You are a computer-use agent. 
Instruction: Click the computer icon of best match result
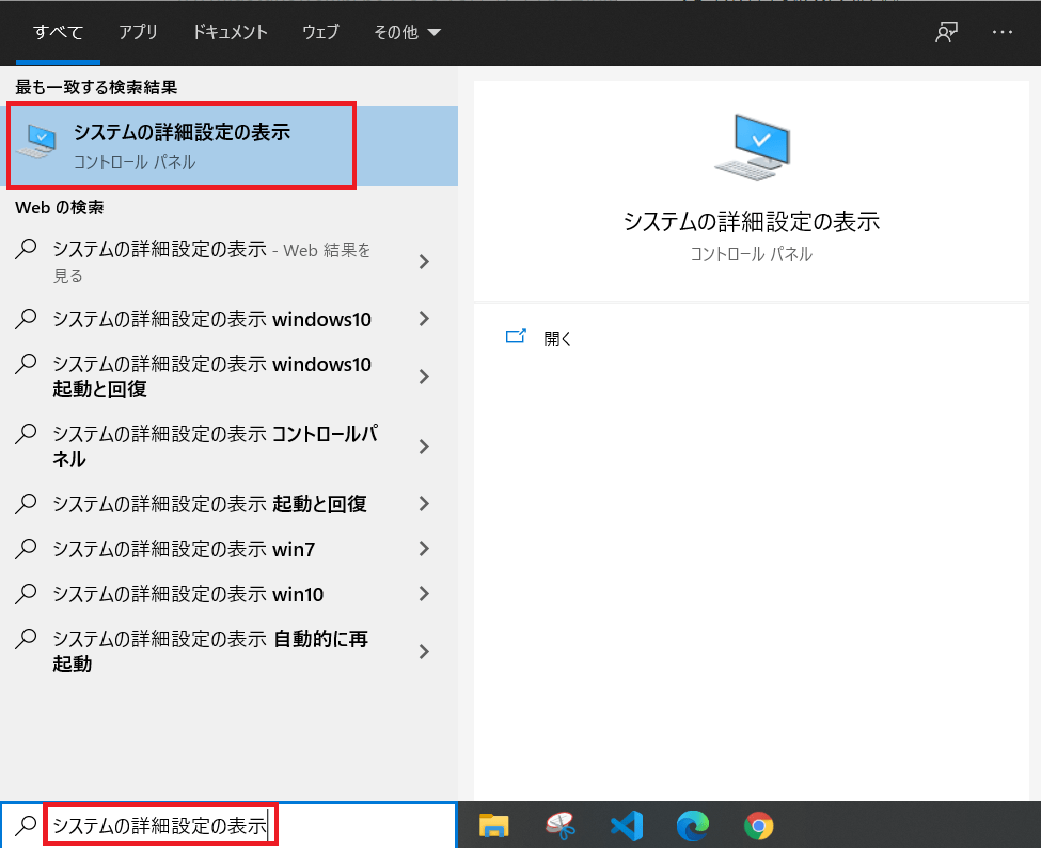(x=39, y=141)
